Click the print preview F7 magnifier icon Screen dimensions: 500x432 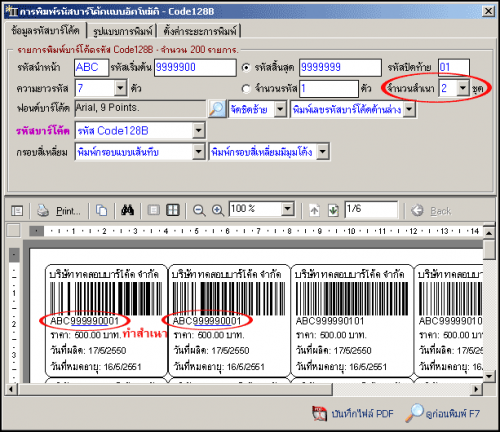(x=414, y=413)
